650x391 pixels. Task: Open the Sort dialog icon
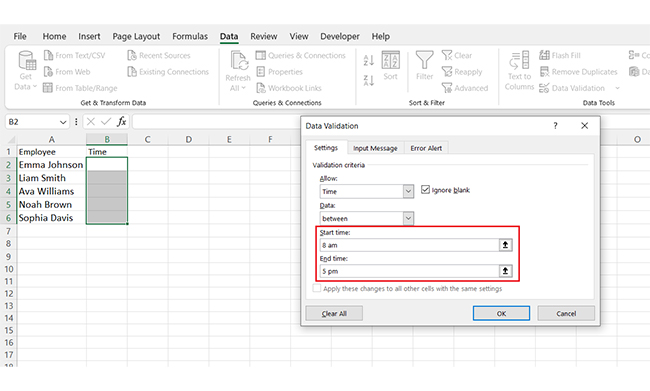(390, 60)
